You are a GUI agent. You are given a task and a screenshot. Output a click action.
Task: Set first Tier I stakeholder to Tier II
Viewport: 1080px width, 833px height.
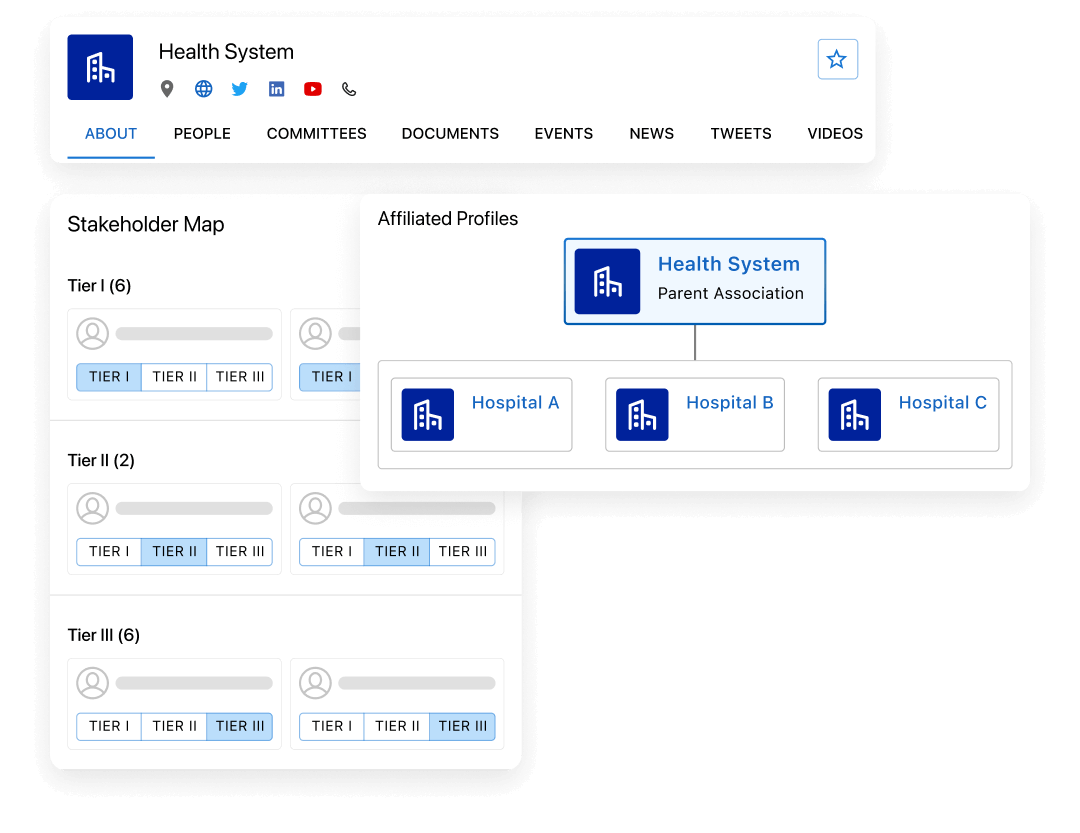(174, 377)
